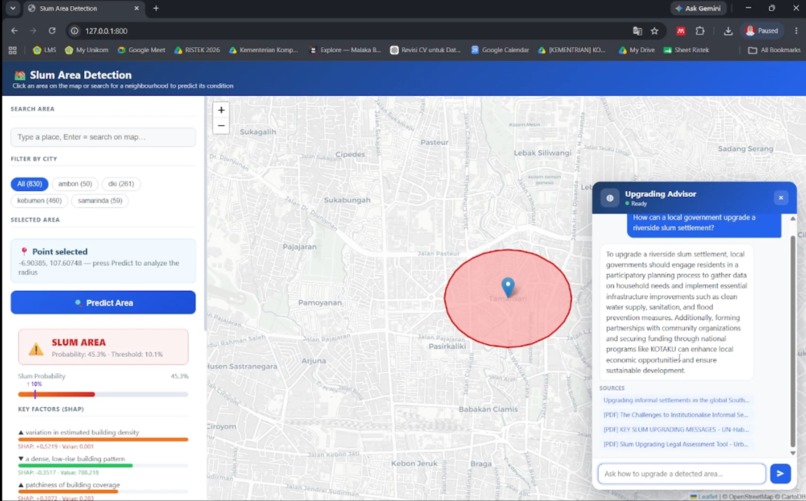Open the translate page icon
This screenshot has height=501, width=806.
[637, 31]
